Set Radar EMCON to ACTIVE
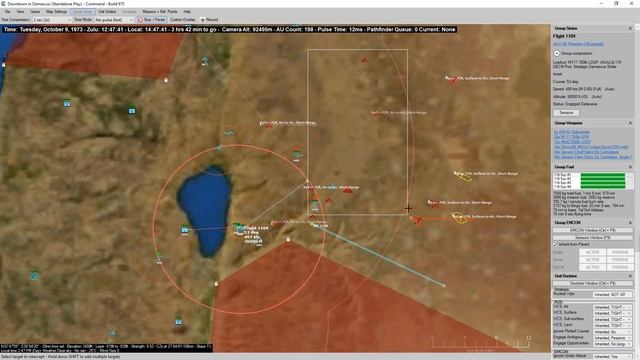Image resolution: width=640 pixels, height=360 pixels. [592, 252]
